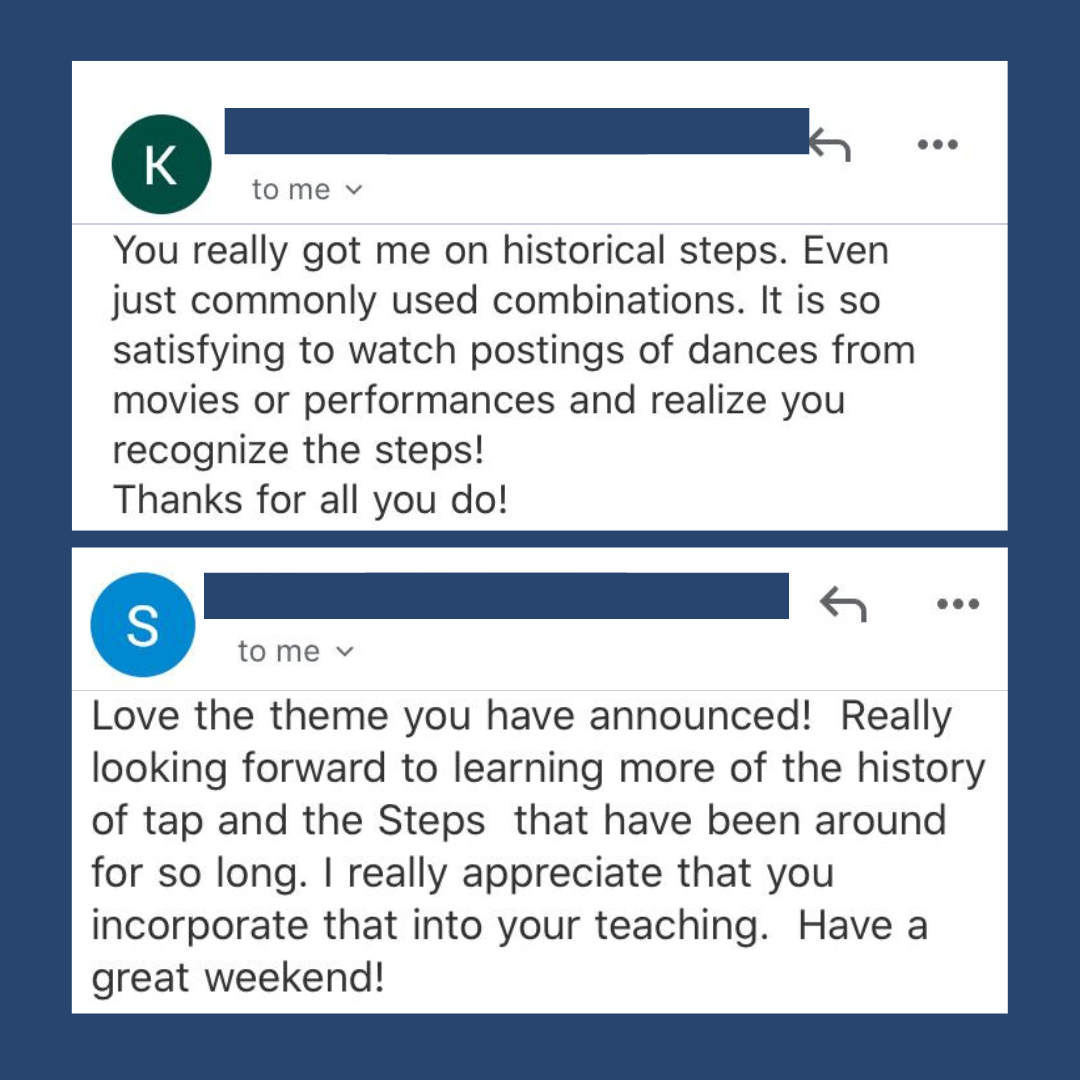Viewport: 1080px width, 1080px height.
Task: Click the green K sender avatar
Action: point(161,164)
